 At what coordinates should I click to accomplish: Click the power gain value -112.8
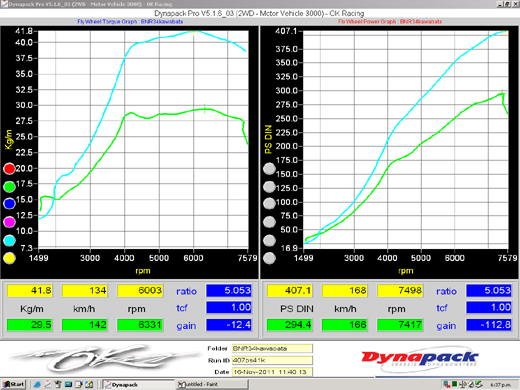(x=489, y=325)
